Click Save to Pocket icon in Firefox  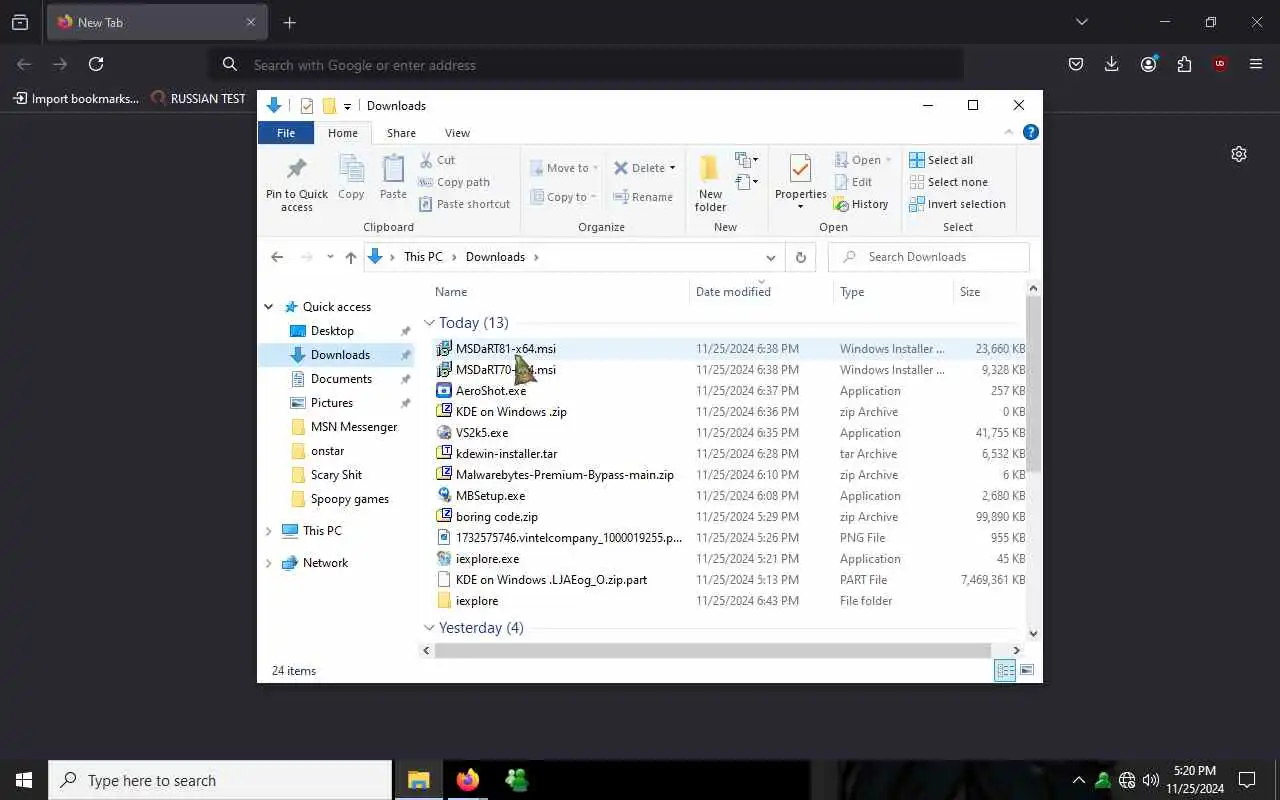click(1076, 64)
